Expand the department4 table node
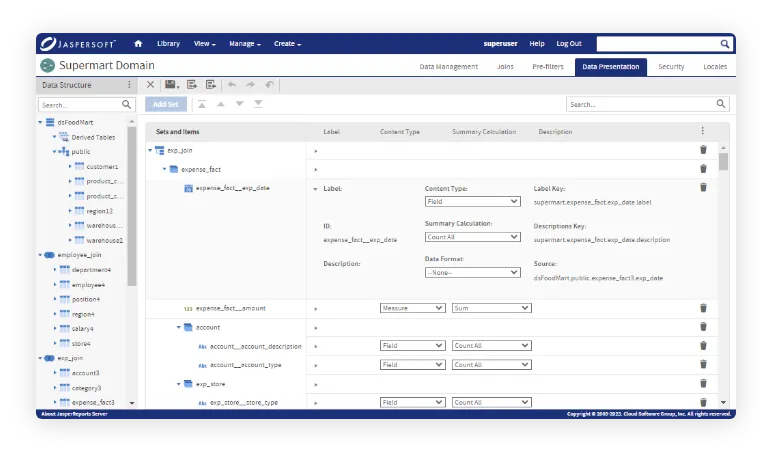Image resolution: width=772 pixels, height=458 pixels. pyautogui.click(x=55, y=270)
